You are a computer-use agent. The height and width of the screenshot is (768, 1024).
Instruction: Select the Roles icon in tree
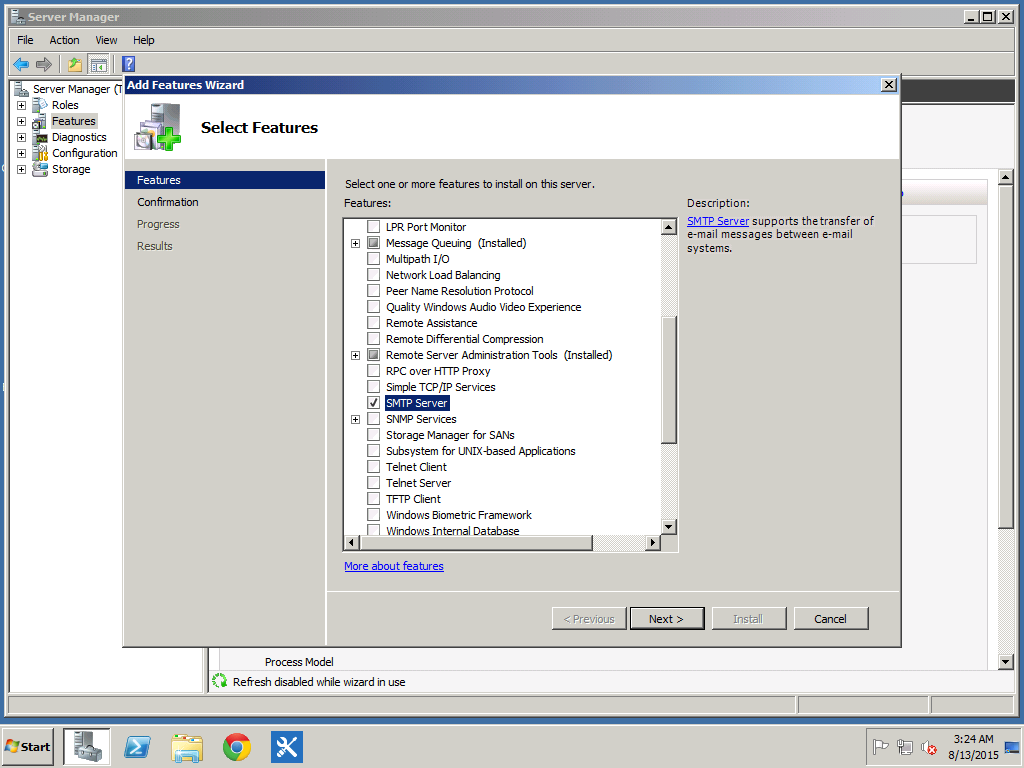(x=40, y=104)
